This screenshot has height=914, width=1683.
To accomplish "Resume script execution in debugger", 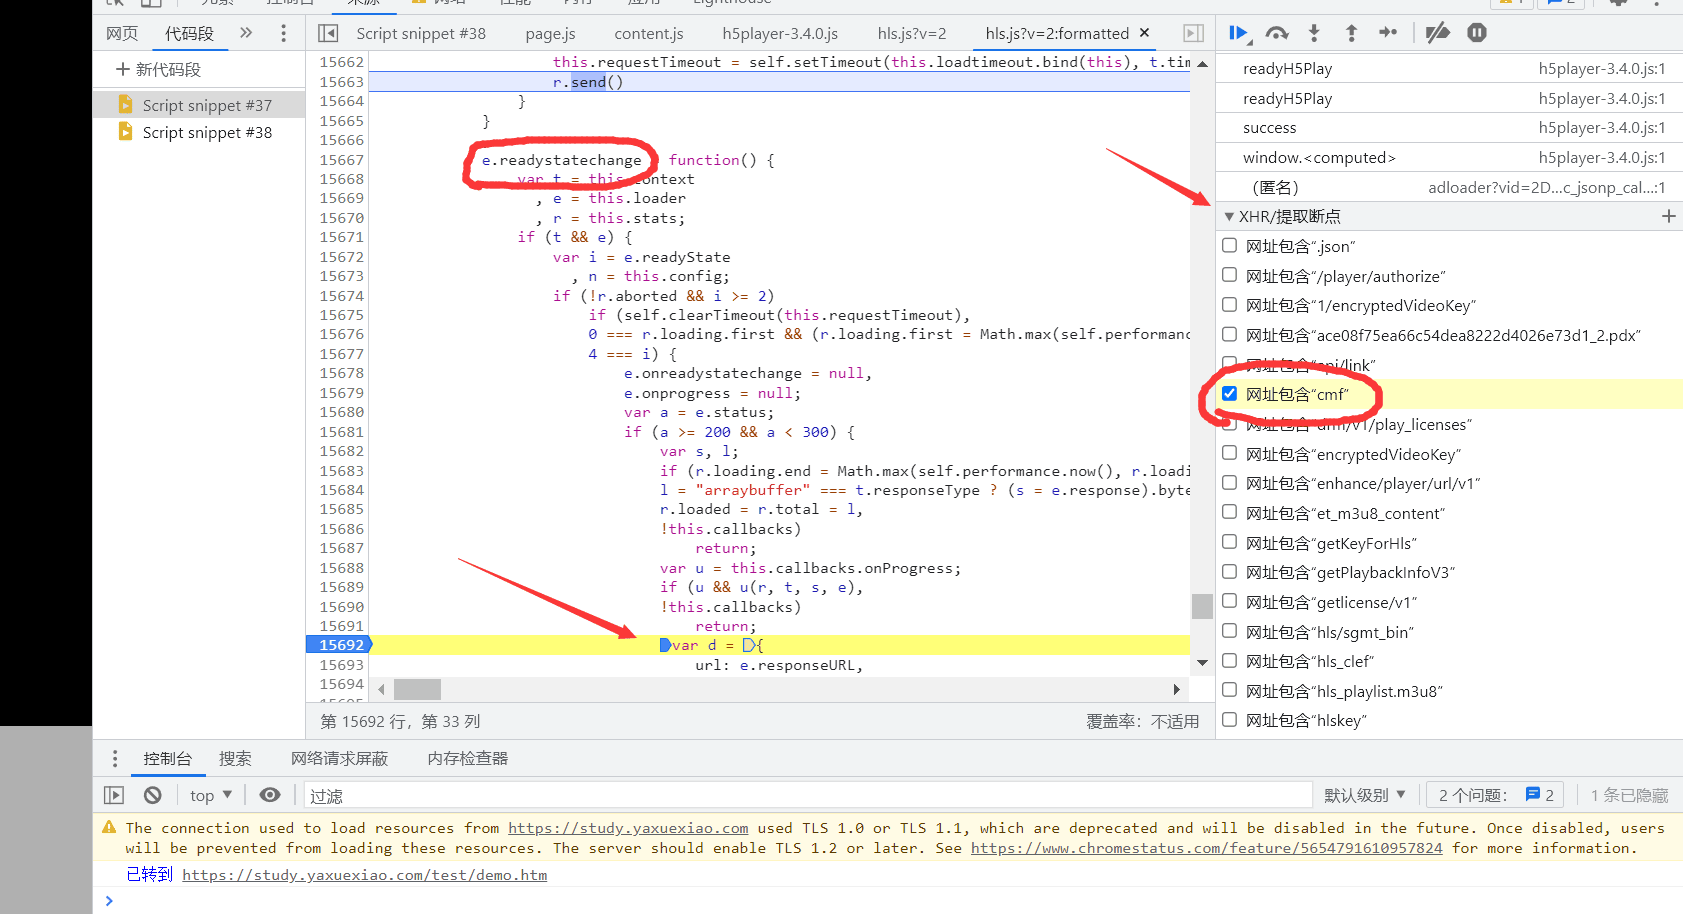I will (1238, 33).
